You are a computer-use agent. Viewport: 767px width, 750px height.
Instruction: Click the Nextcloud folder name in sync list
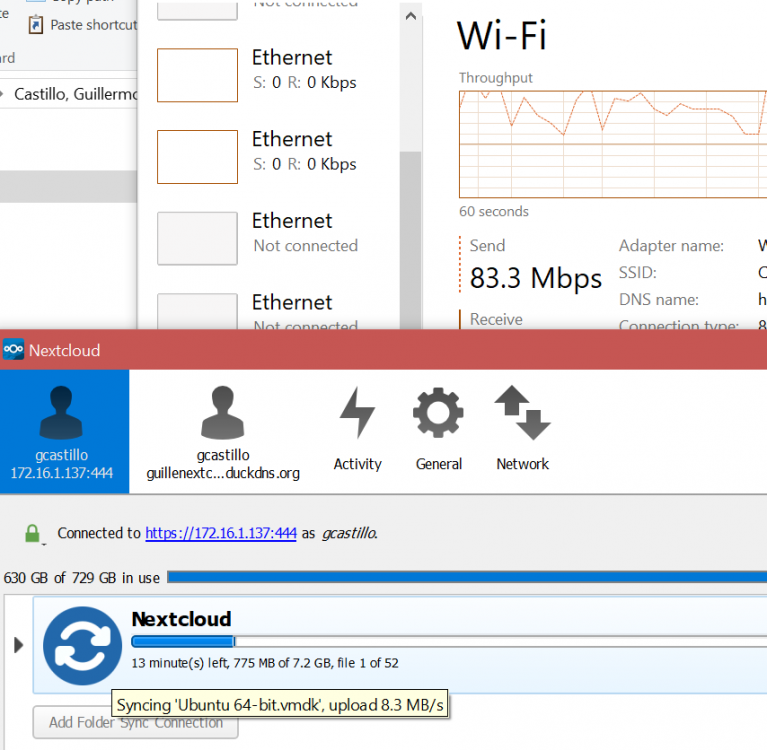click(181, 619)
